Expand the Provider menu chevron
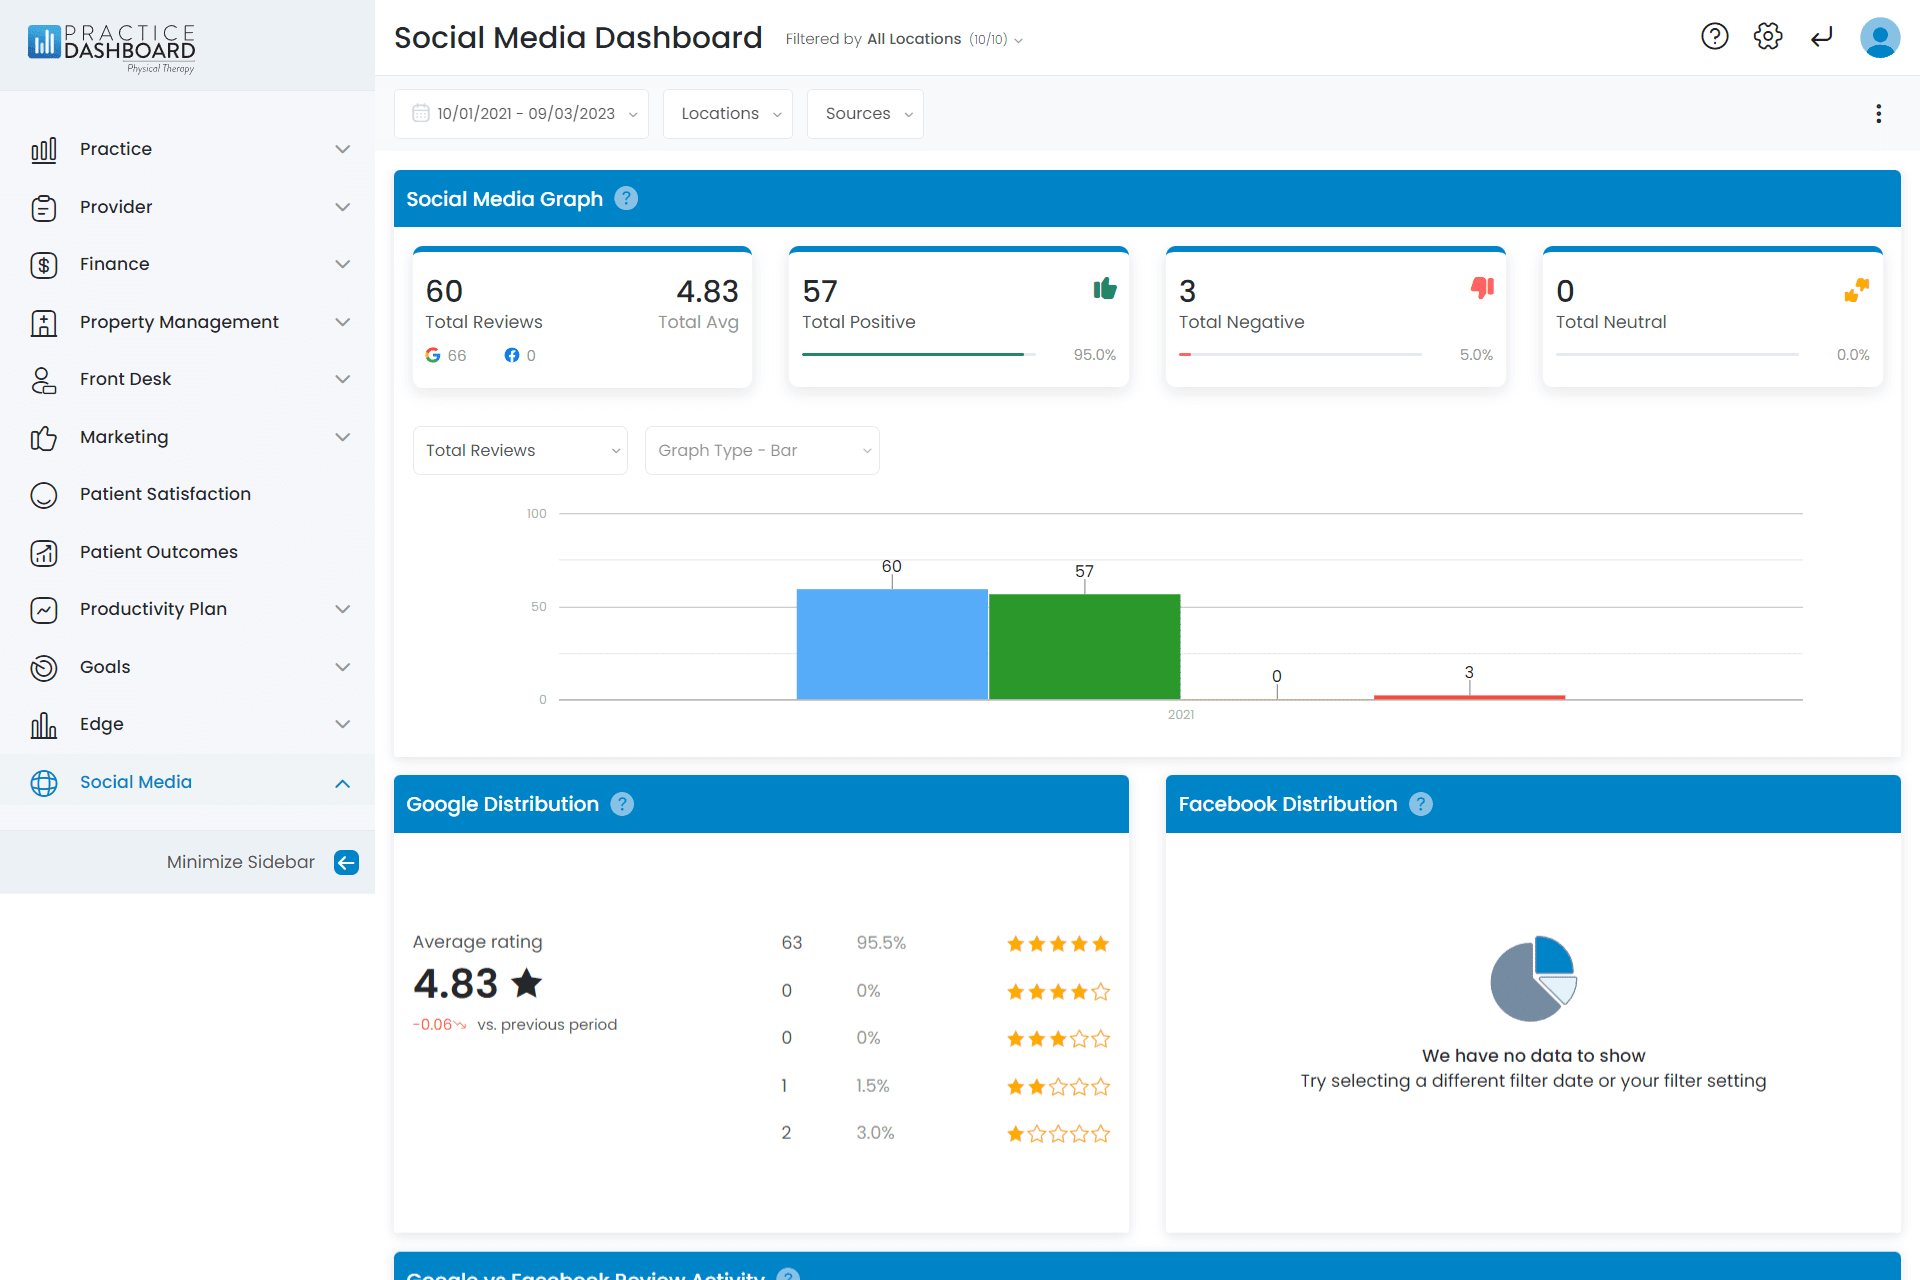The width and height of the screenshot is (1920, 1280). click(343, 207)
